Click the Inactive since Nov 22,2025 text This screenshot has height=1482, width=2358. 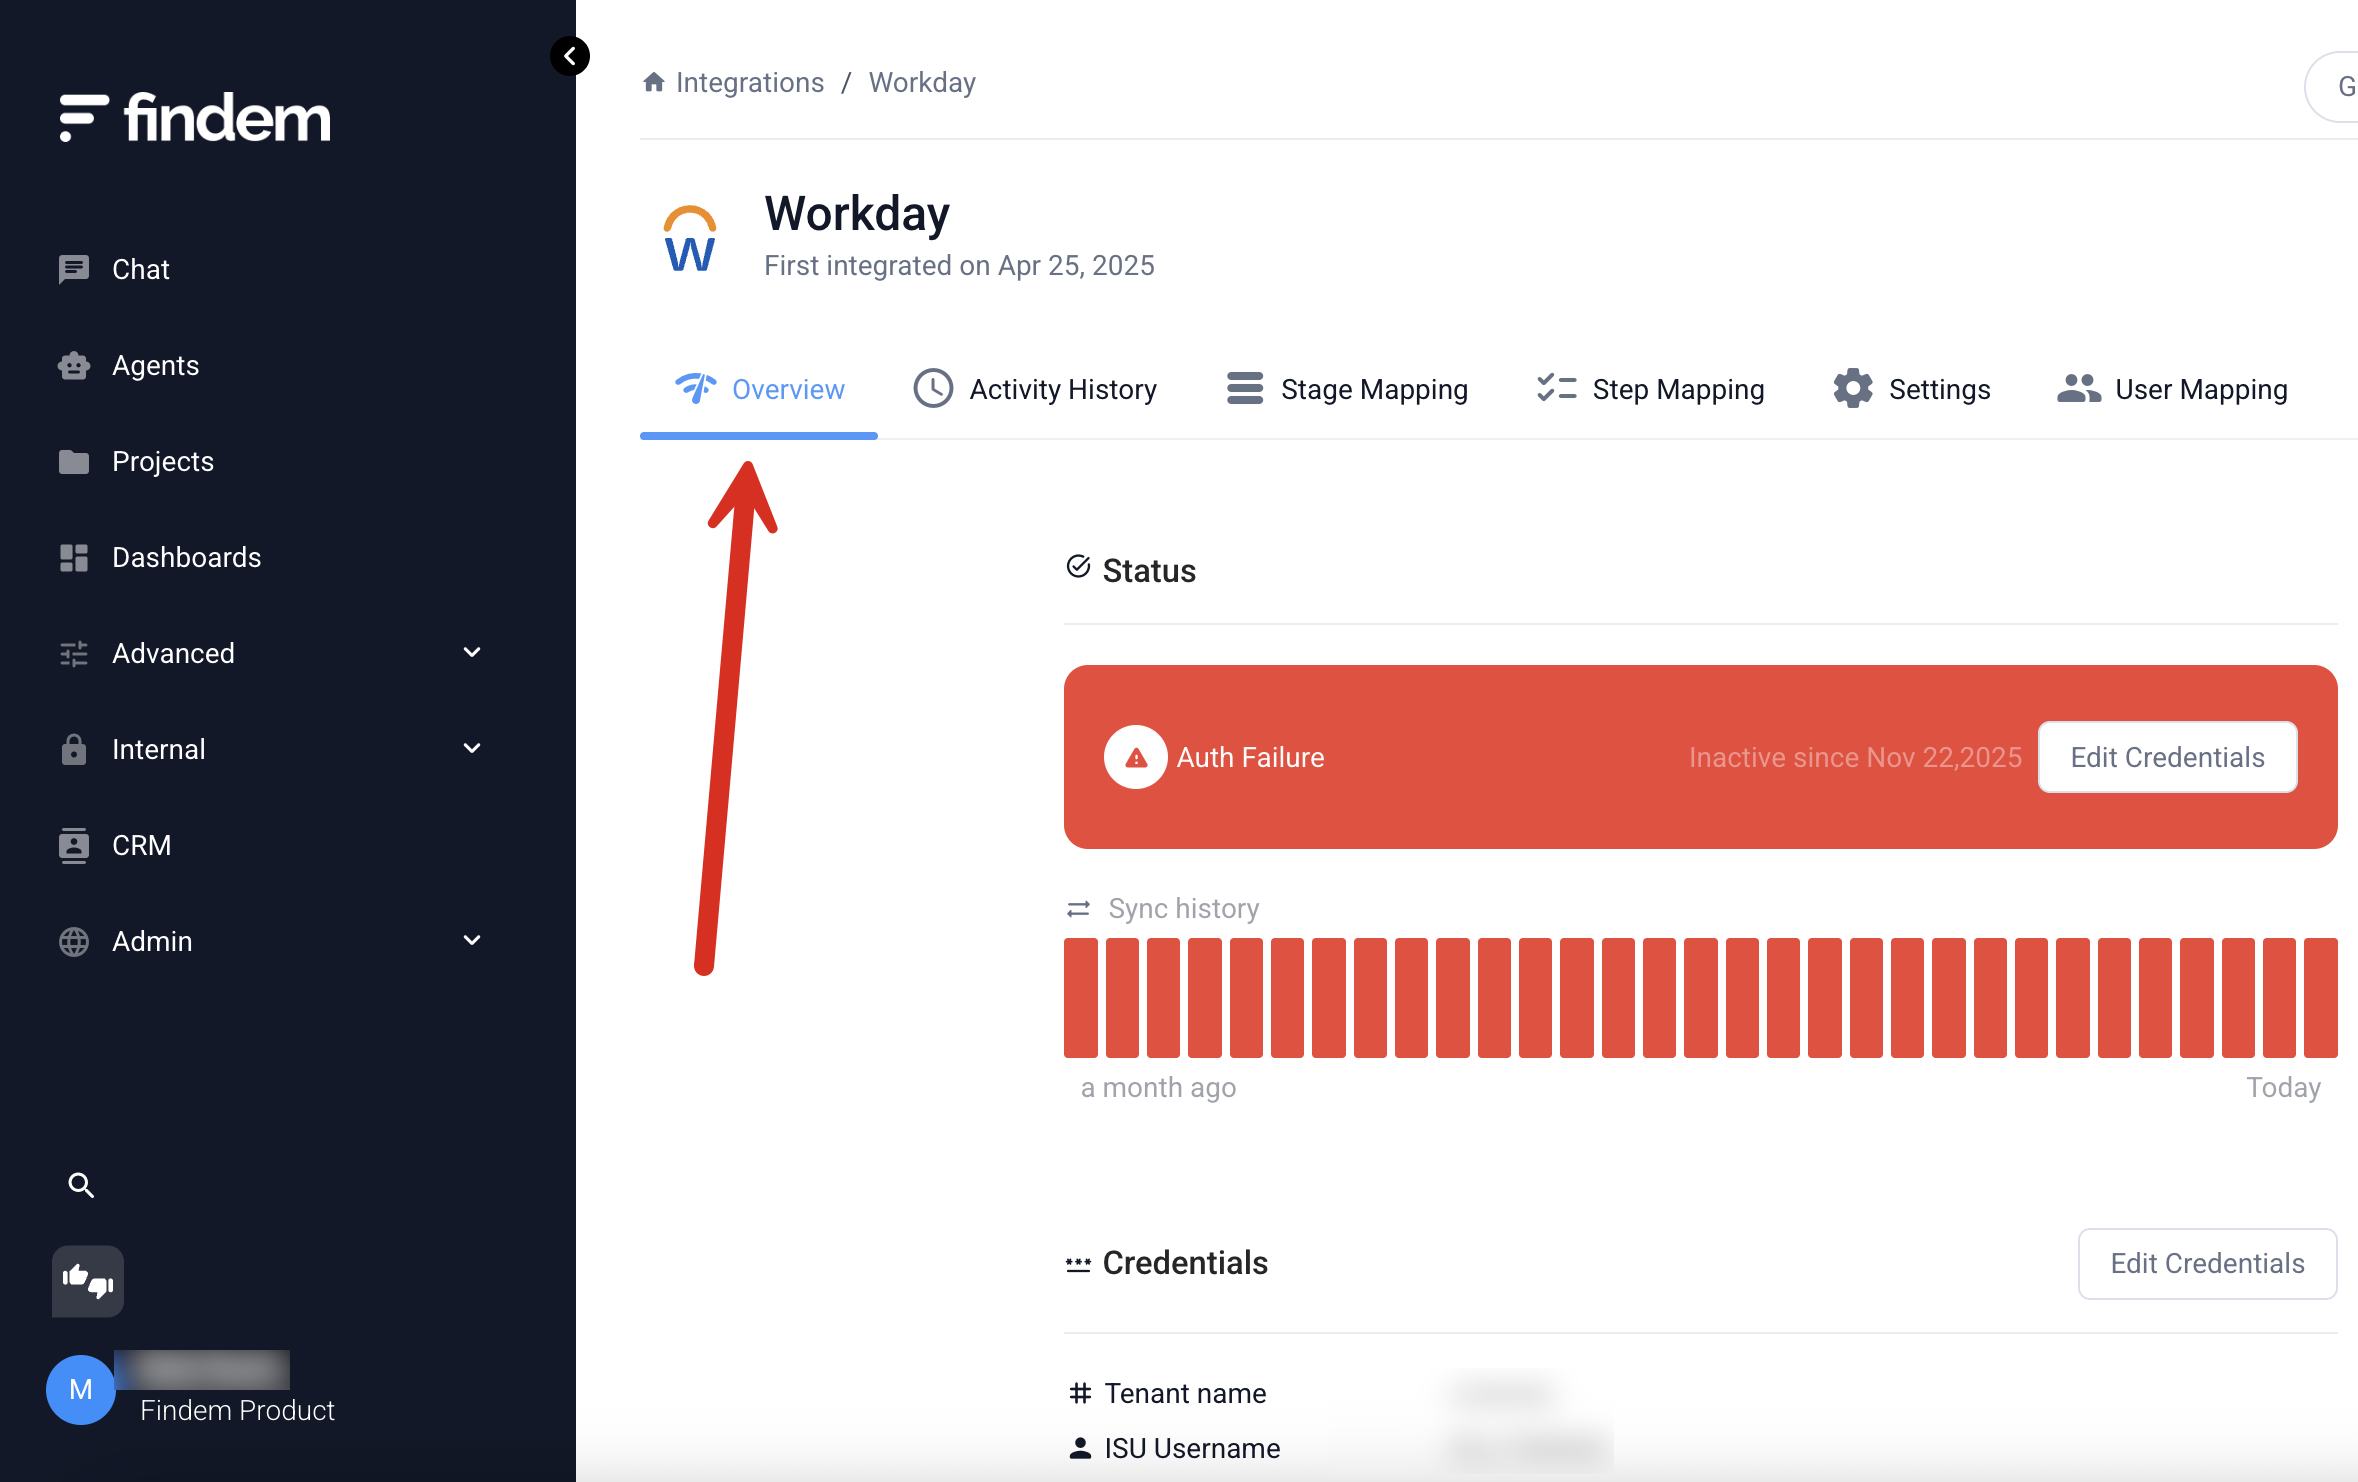pos(1856,757)
